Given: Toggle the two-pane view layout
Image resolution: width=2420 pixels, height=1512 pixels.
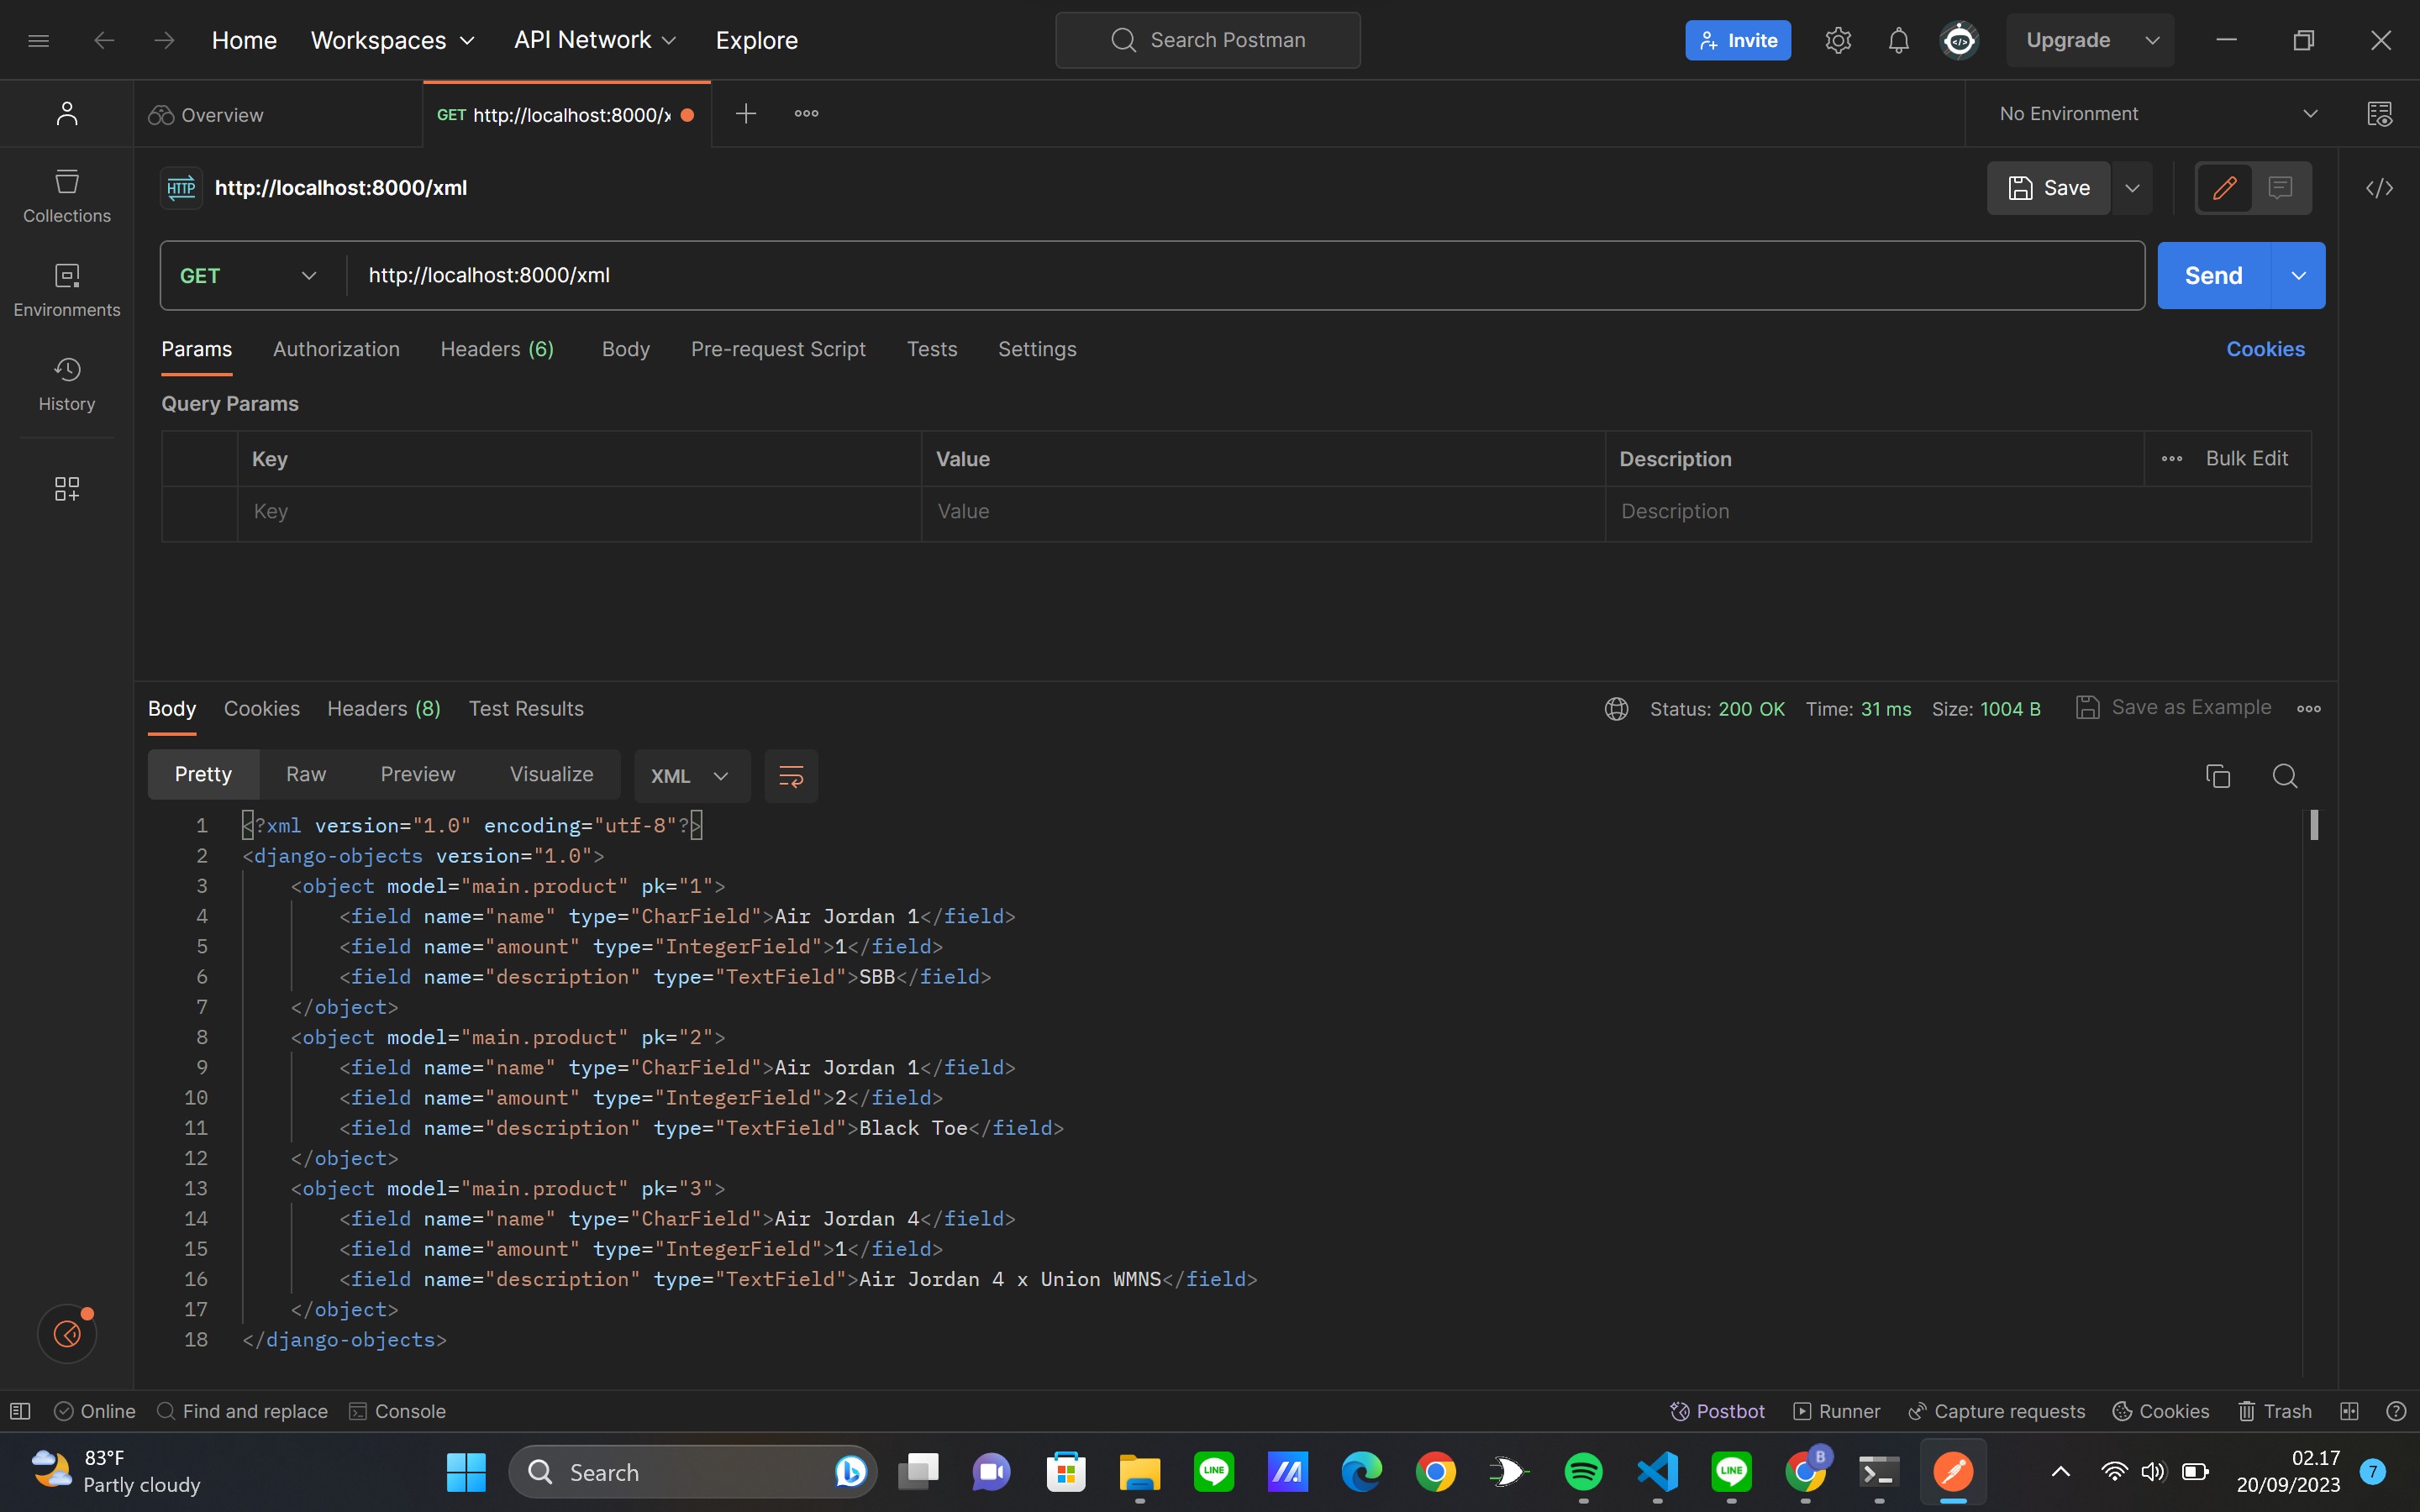Looking at the screenshot, I should tap(2349, 1411).
